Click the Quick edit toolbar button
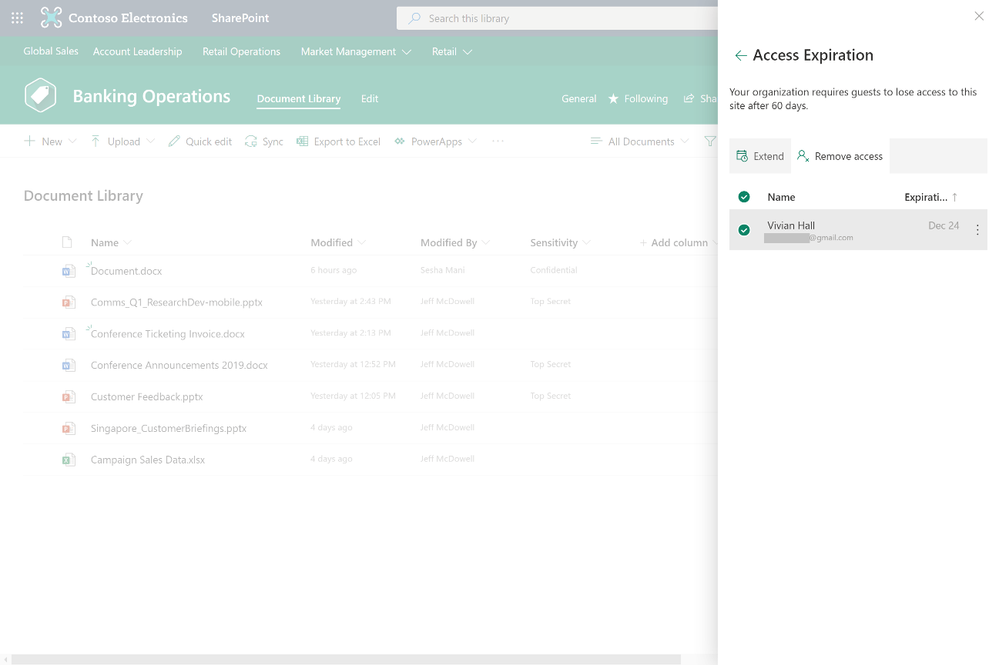999x665 pixels. (x=199, y=141)
